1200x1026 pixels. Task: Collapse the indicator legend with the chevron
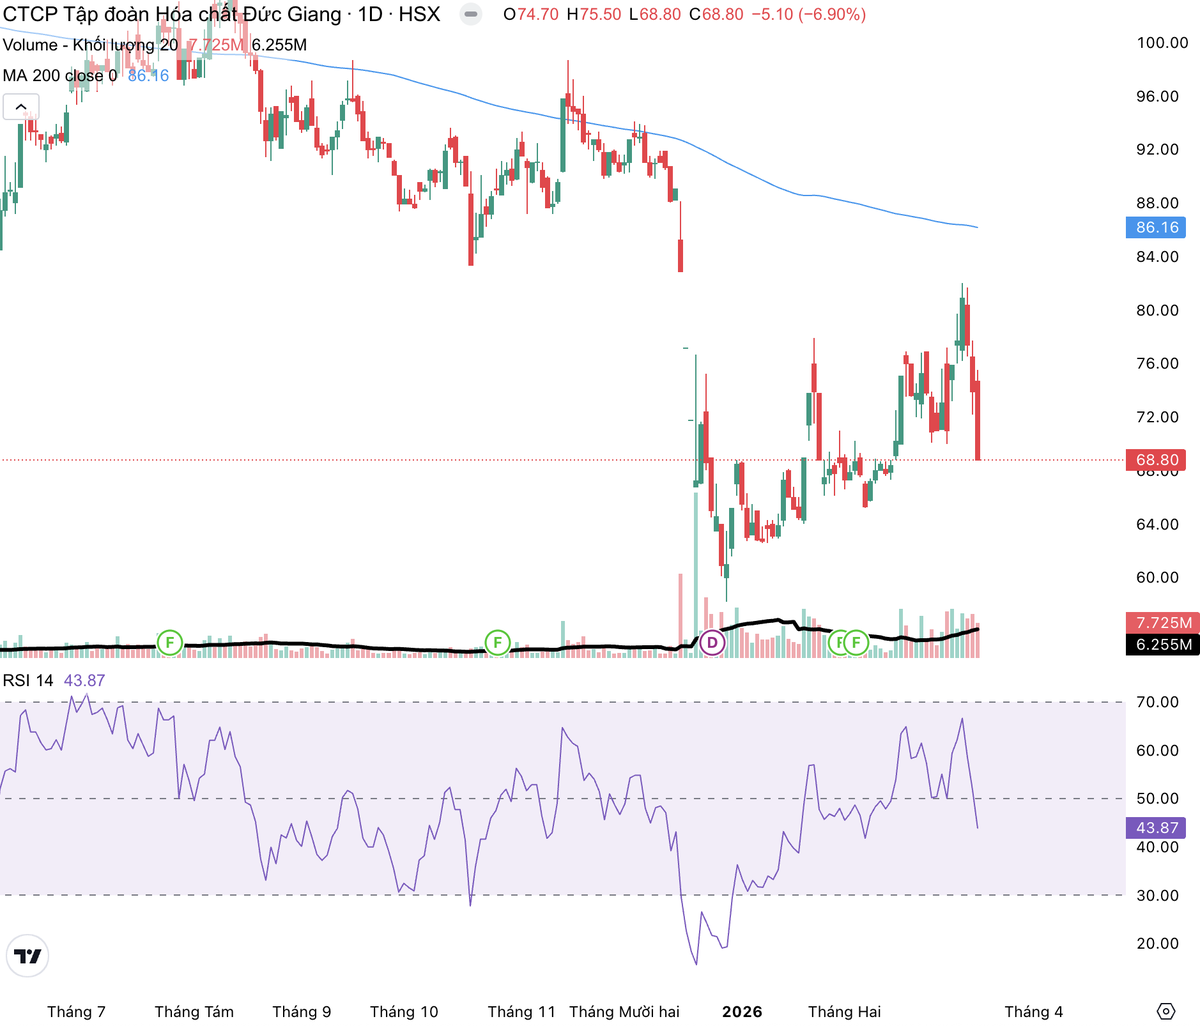click(x=21, y=107)
